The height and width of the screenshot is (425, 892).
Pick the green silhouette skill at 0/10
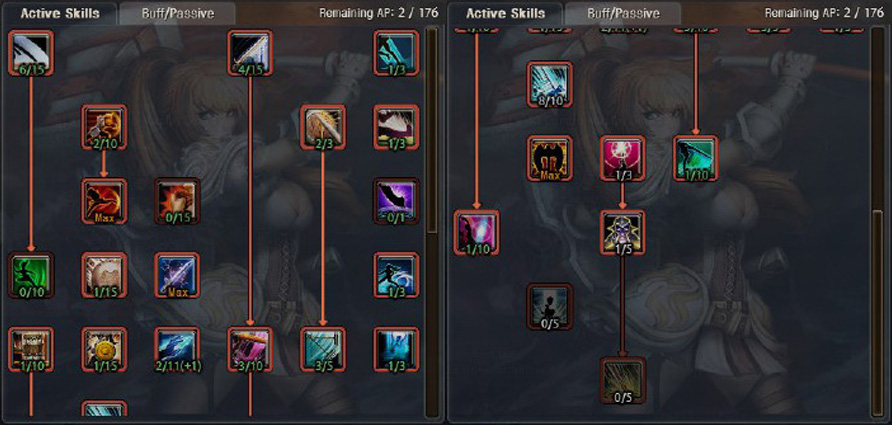[31, 275]
